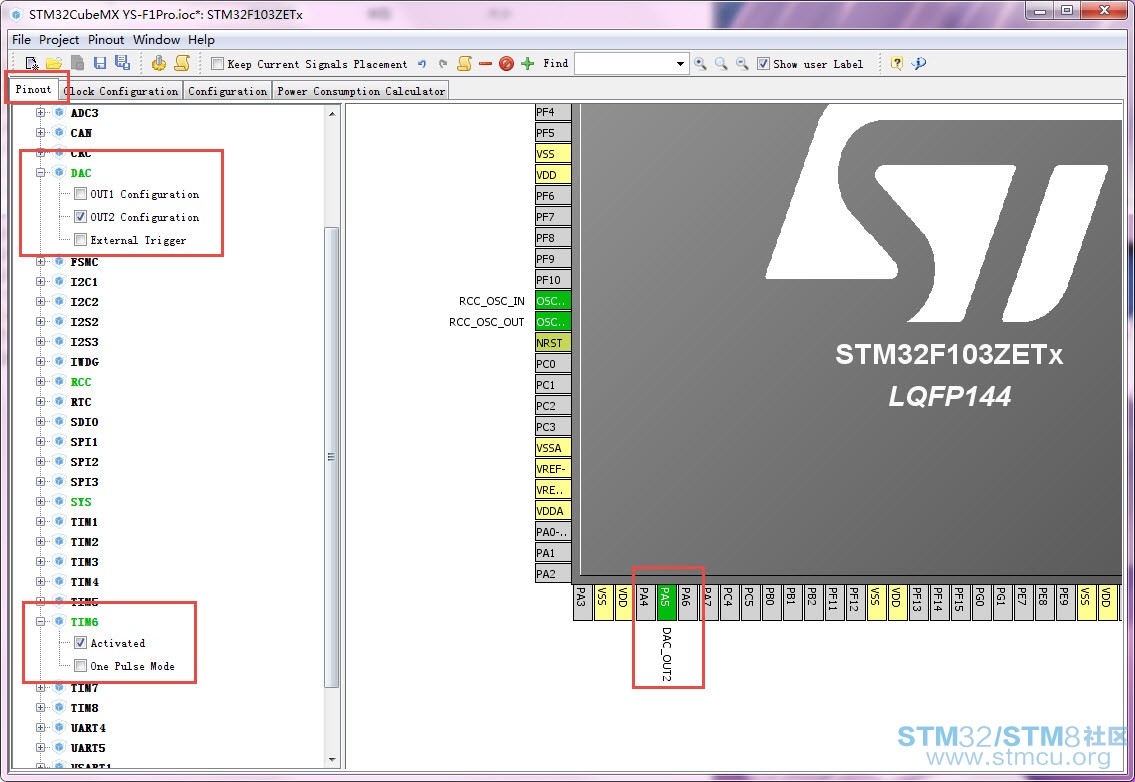Screen dimensions: 1135x782
Task: Expand the ADC3 tree node
Action: pyautogui.click(x=41, y=112)
